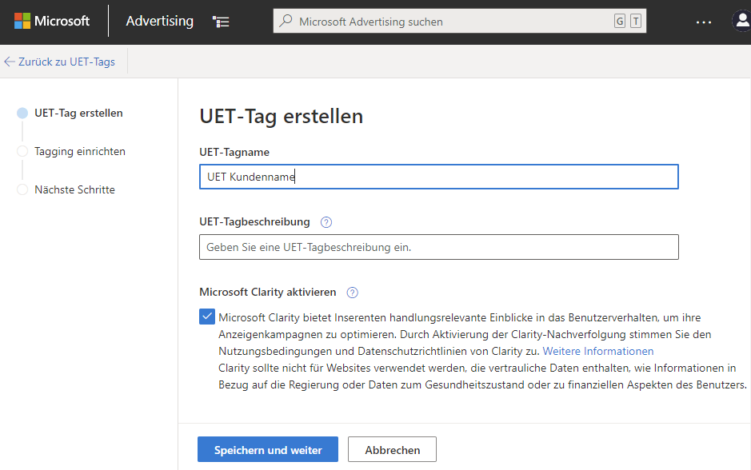Go to UET-Tag erstellen step
Screen dimensions: 751x470
[79, 113]
